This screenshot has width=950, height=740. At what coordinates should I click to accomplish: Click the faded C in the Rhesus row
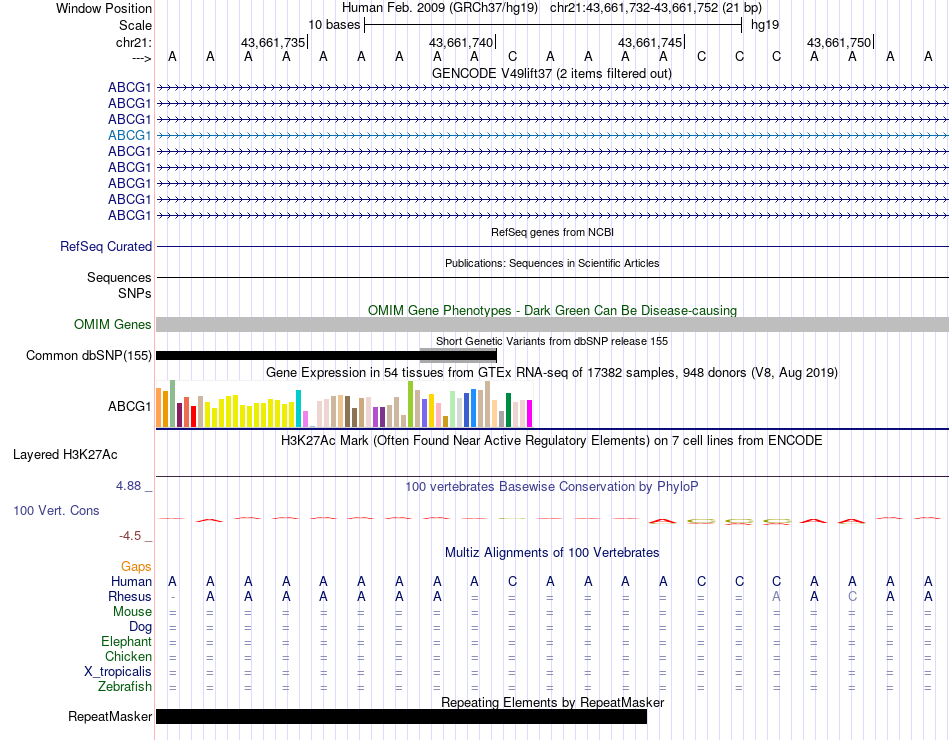click(852, 596)
